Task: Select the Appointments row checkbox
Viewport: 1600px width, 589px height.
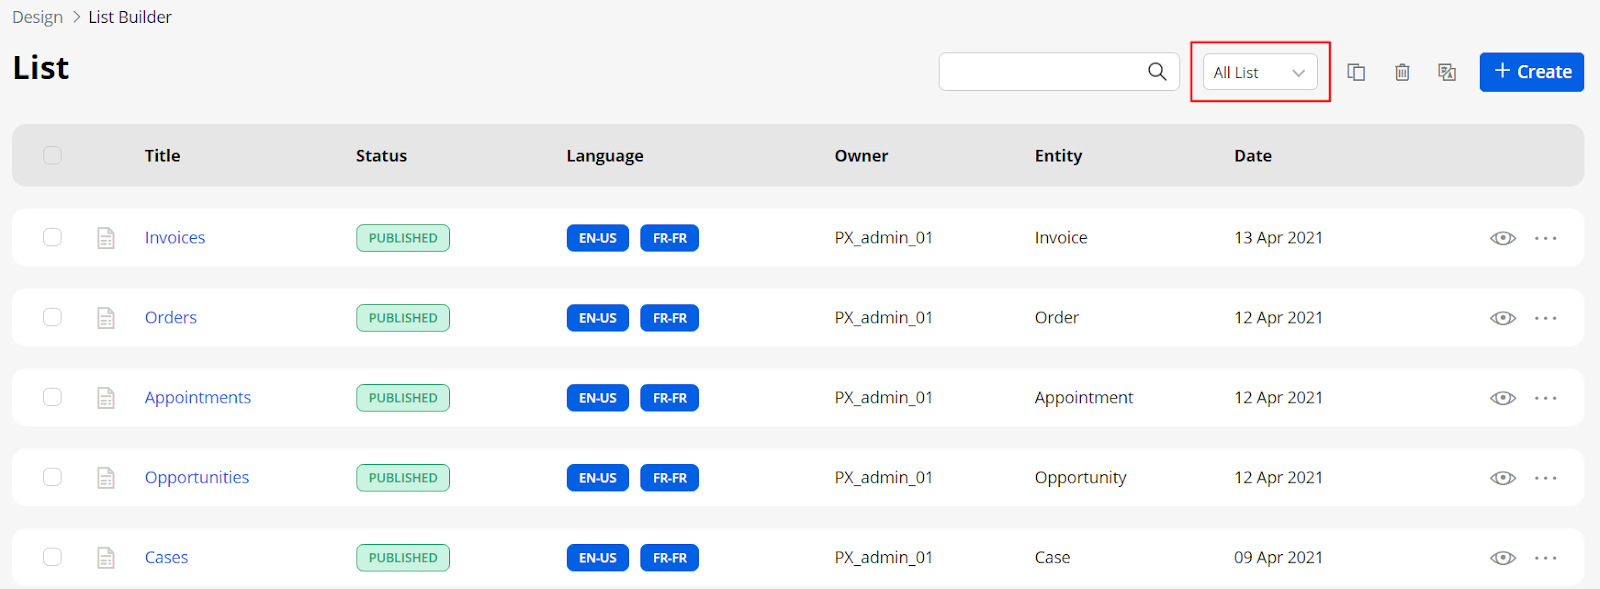Action: [52, 397]
